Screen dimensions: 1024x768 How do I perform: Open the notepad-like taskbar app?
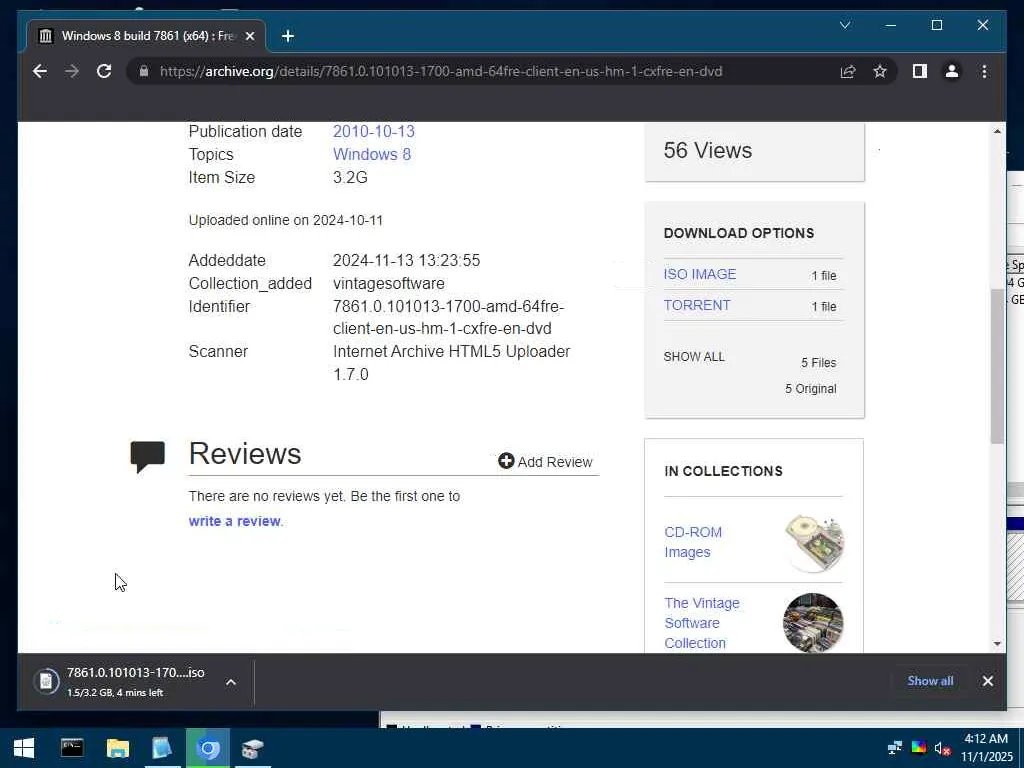(x=162, y=748)
